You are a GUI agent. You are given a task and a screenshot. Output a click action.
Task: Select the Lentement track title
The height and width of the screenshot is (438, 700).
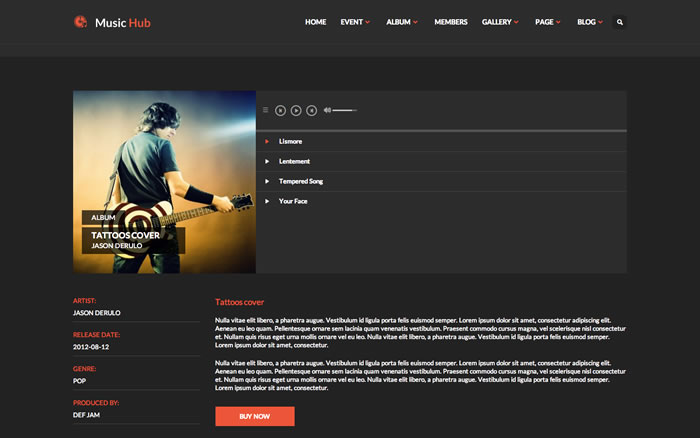[x=294, y=161]
